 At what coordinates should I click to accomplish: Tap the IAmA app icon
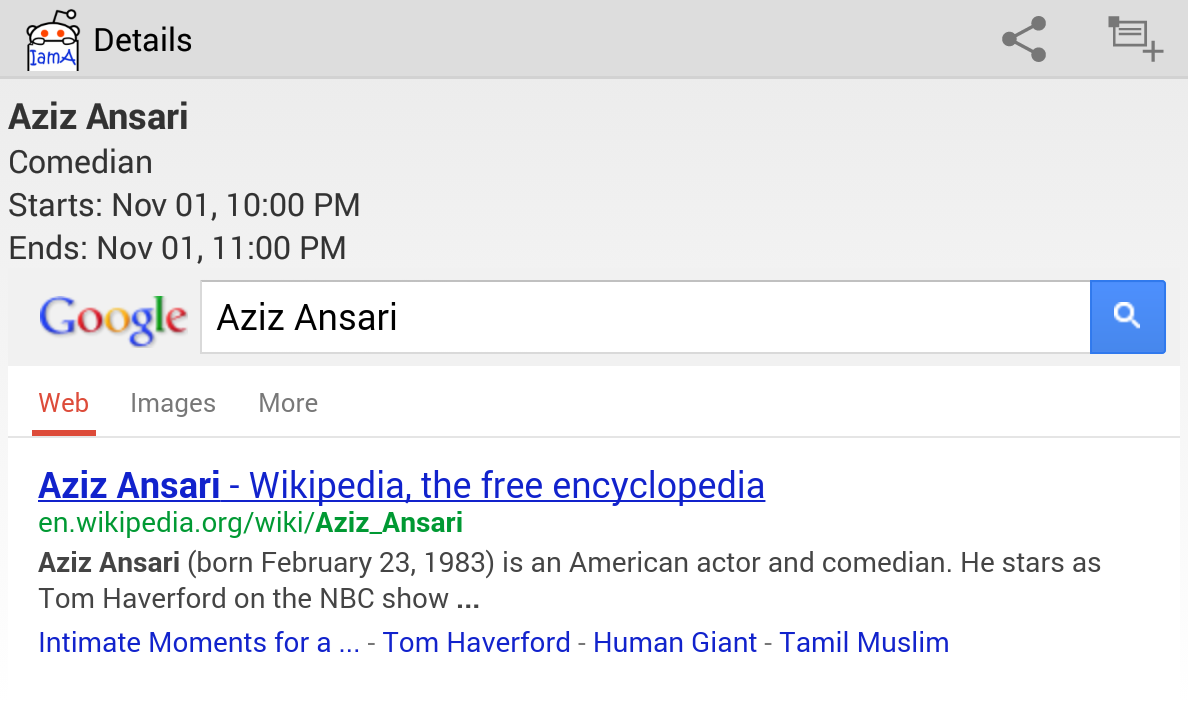coord(53,40)
